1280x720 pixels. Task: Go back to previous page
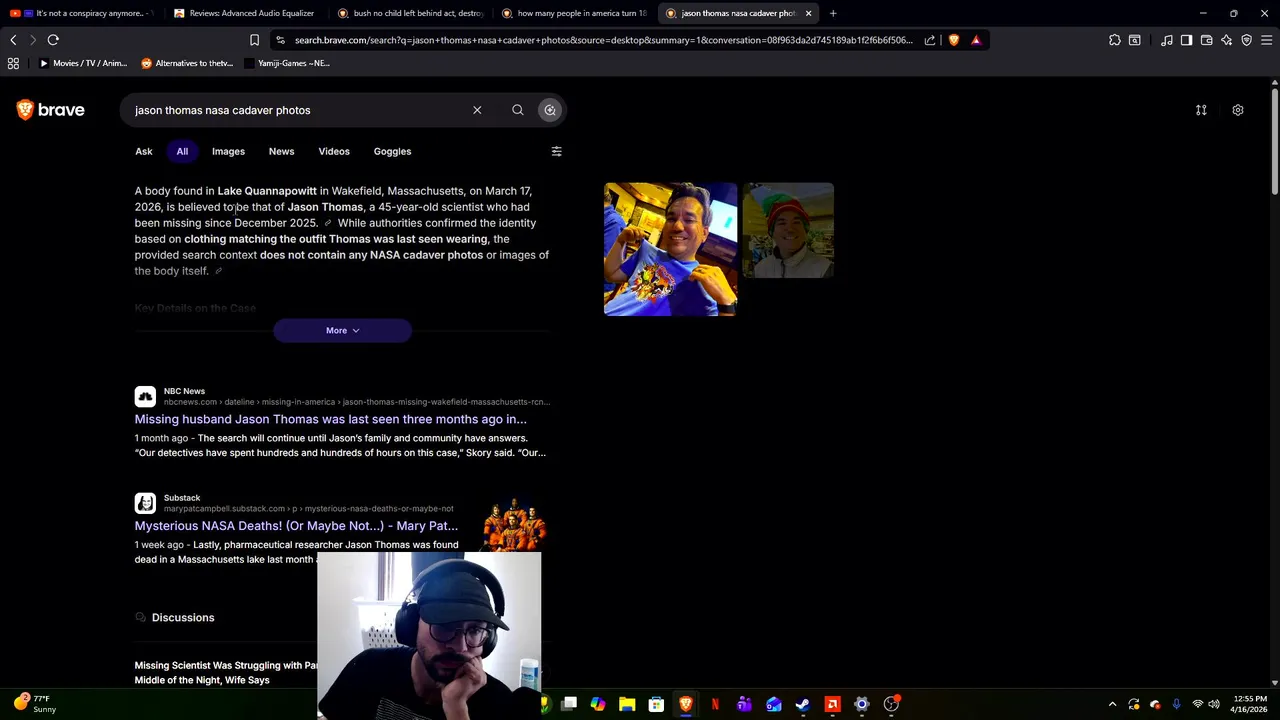(x=13, y=40)
